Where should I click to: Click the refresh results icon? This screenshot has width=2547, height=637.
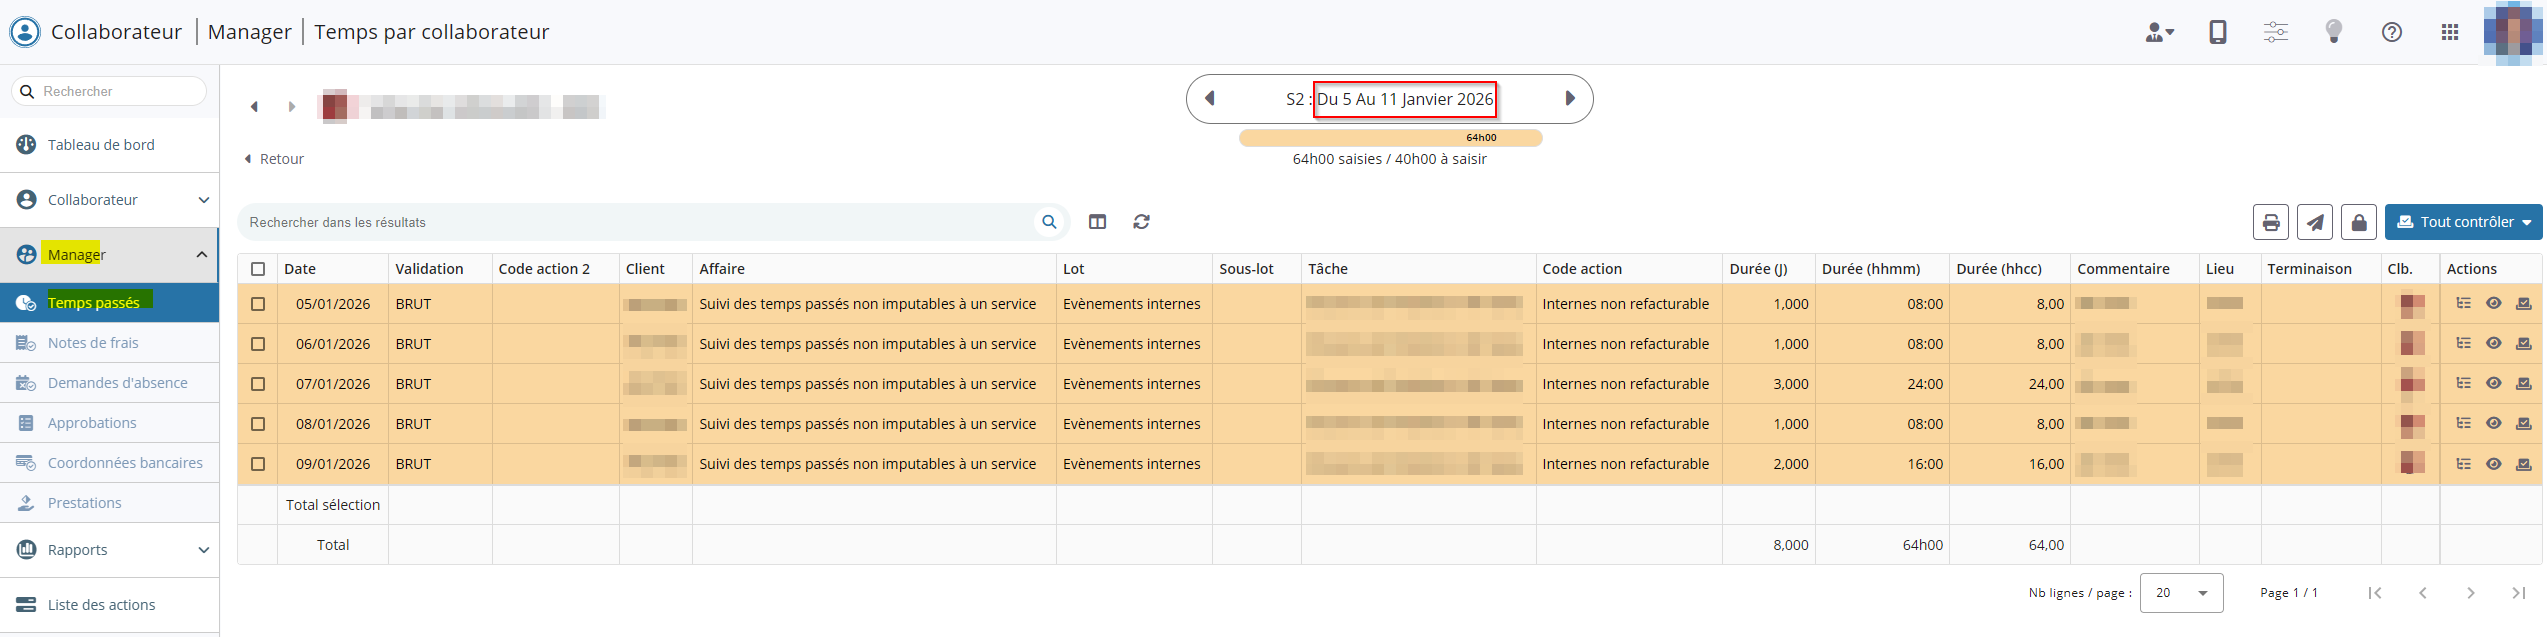(1141, 222)
